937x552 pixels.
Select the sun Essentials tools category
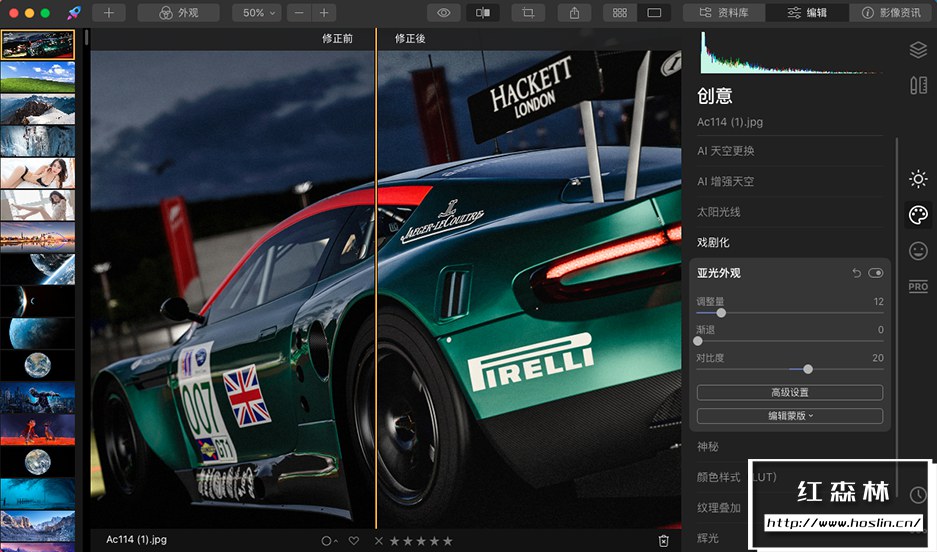[918, 179]
